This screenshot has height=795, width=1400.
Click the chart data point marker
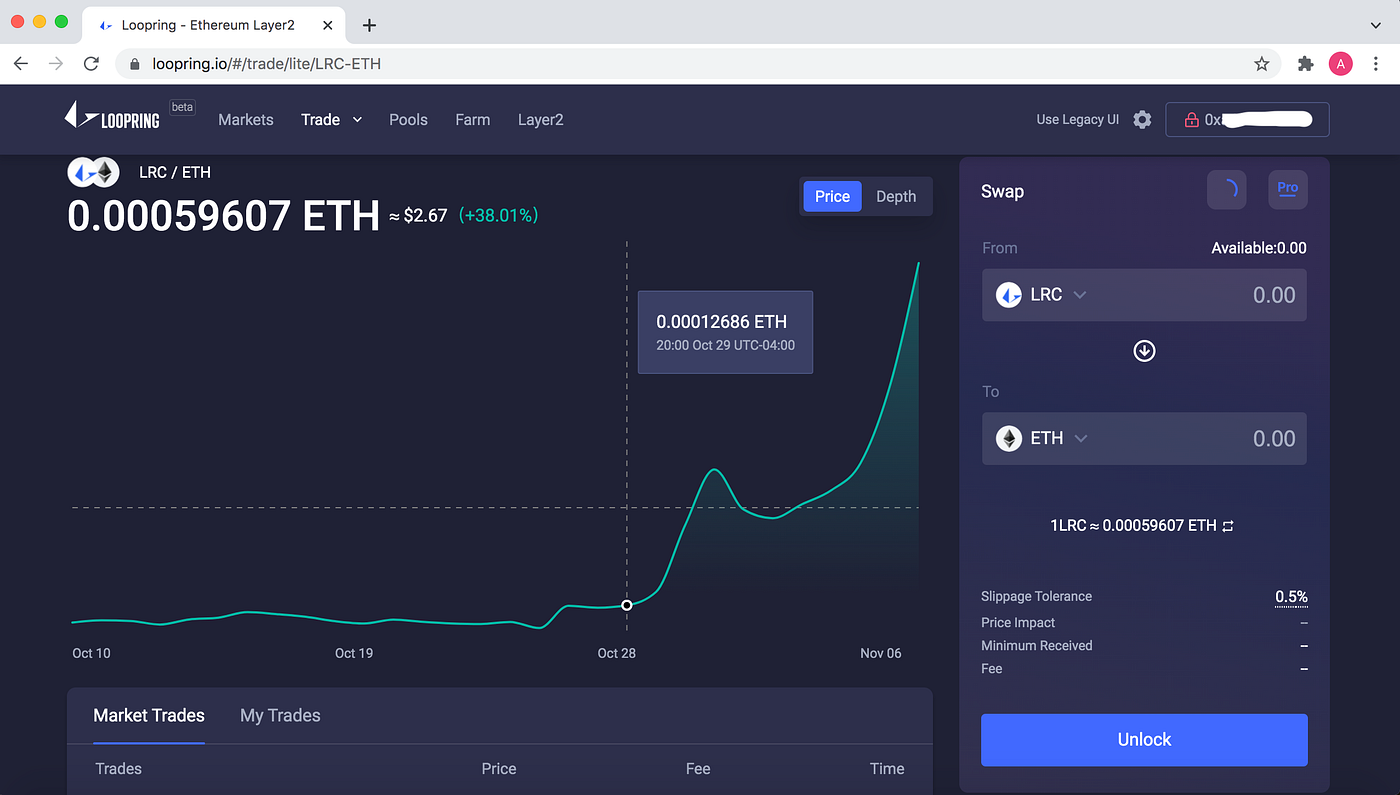tap(627, 605)
